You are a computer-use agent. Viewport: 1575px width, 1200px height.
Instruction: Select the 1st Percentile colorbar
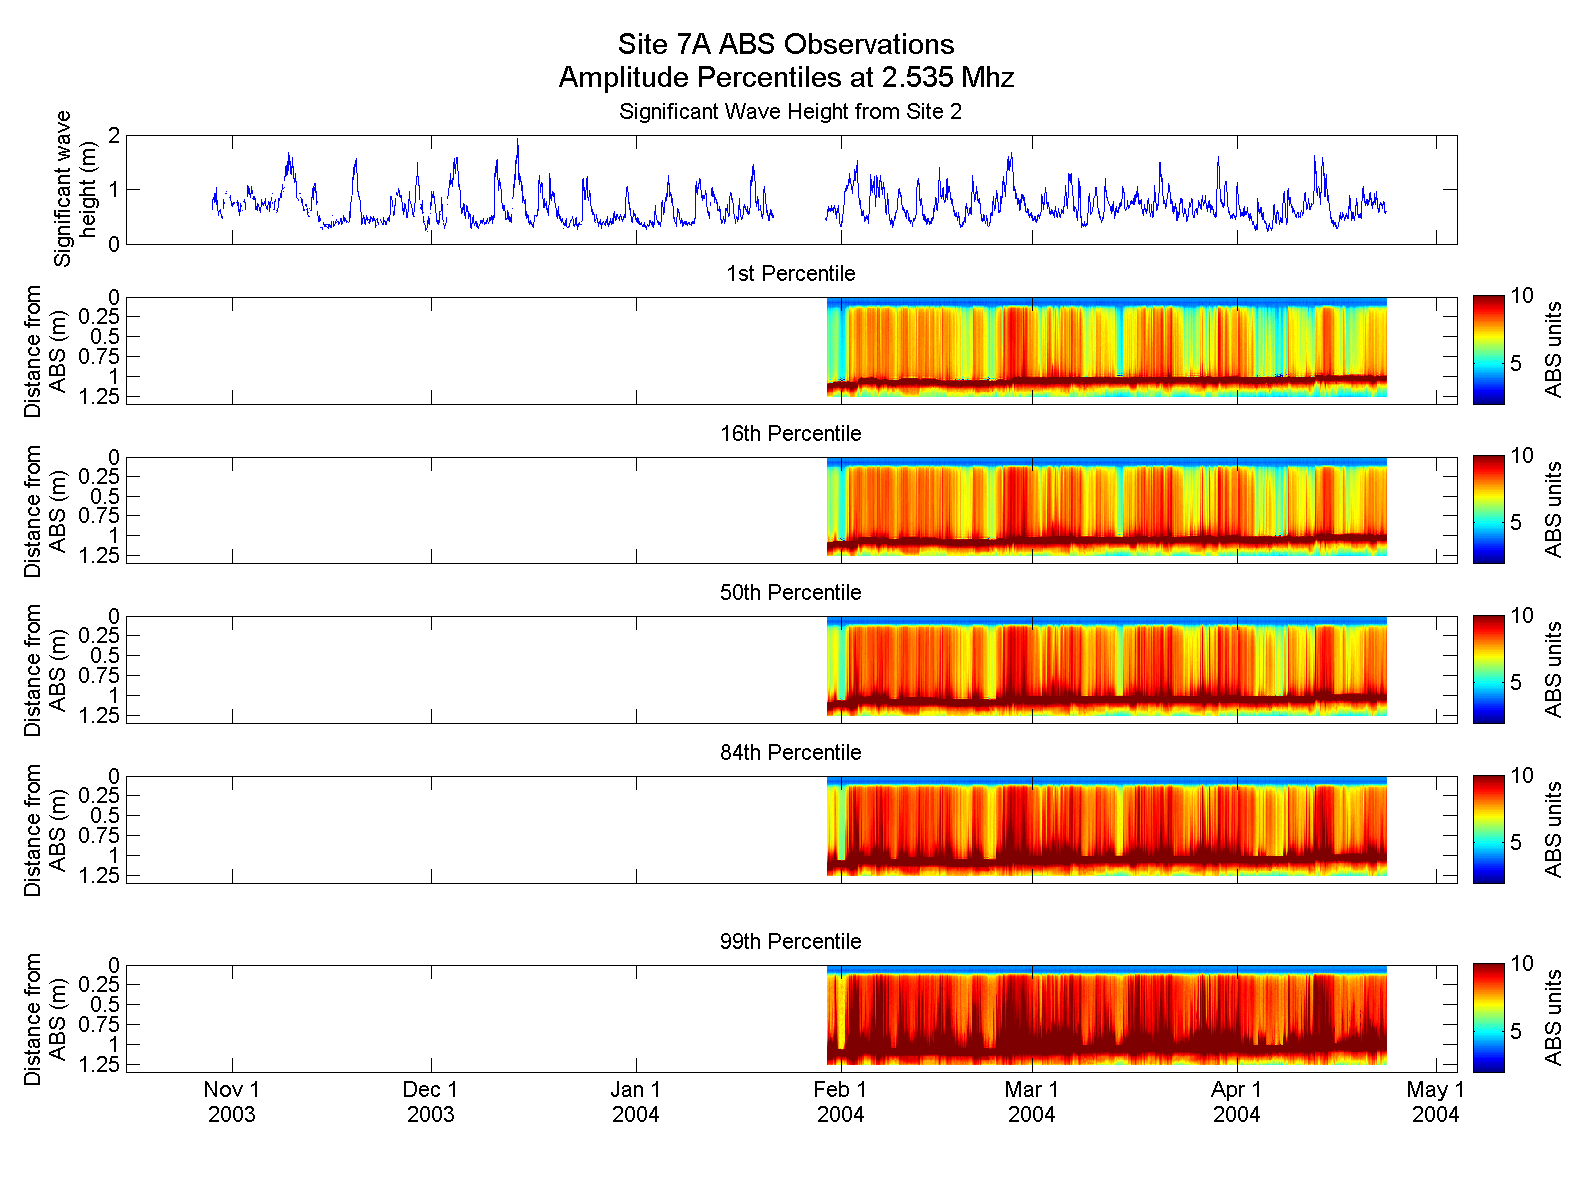point(1488,350)
